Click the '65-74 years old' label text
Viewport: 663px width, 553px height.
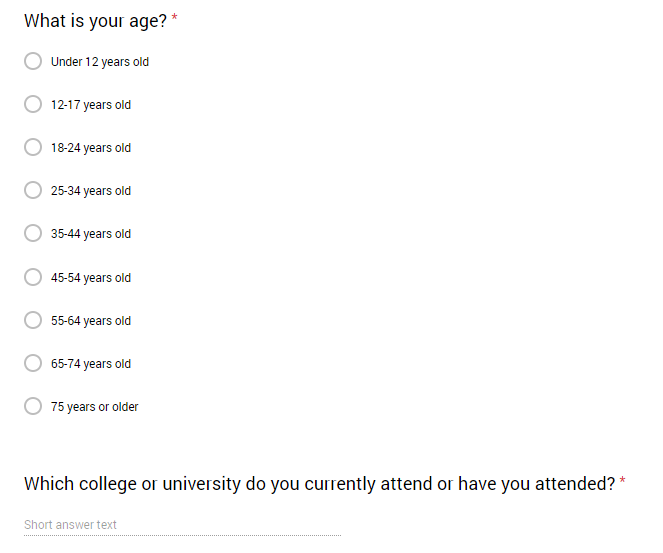(x=91, y=364)
